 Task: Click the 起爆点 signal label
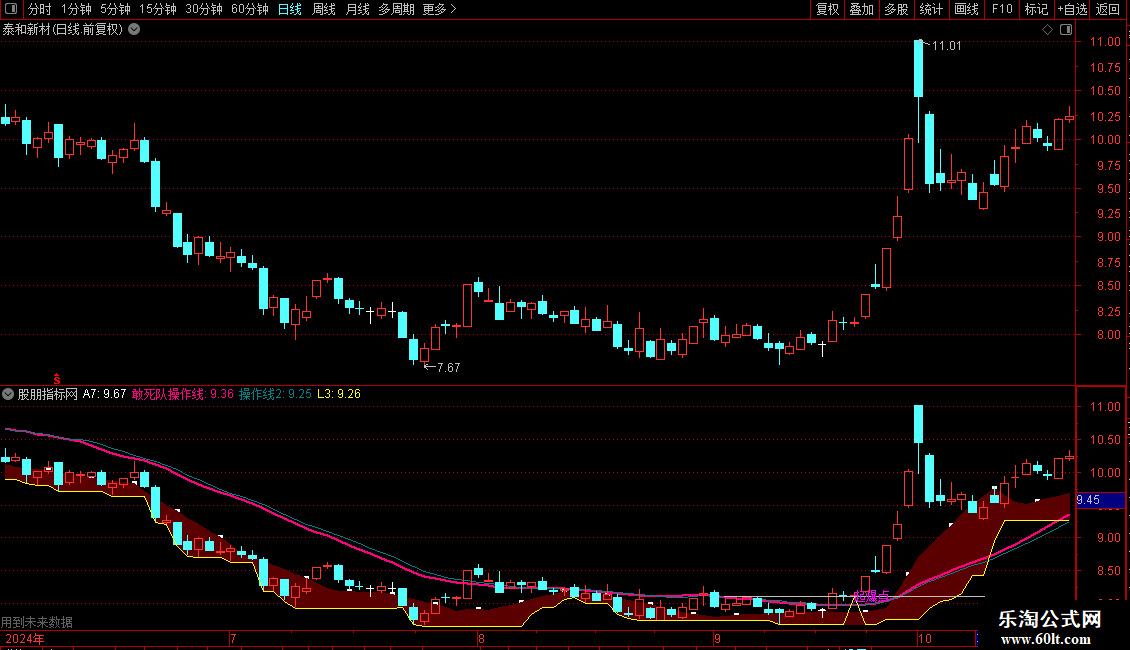pyautogui.click(x=871, y=596)
